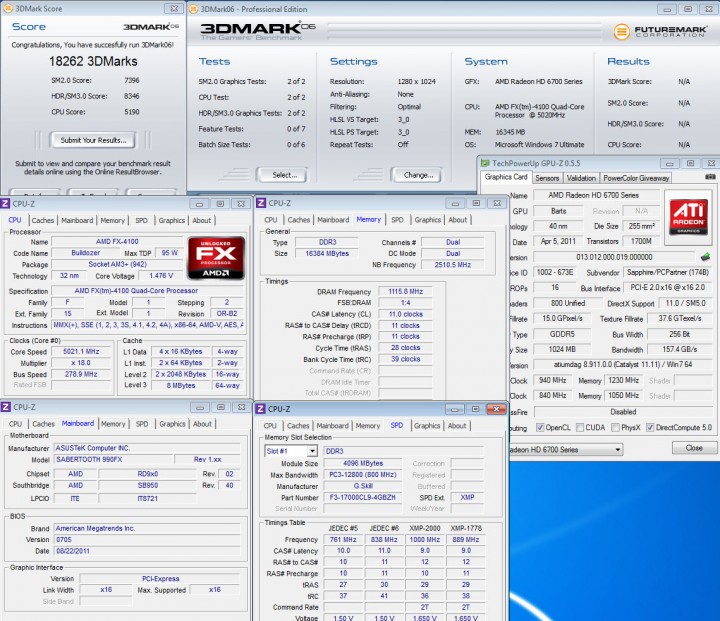The image size is (720, 621).
Task: Click the 18262 3DMarks score text
Action: [93, 61]
